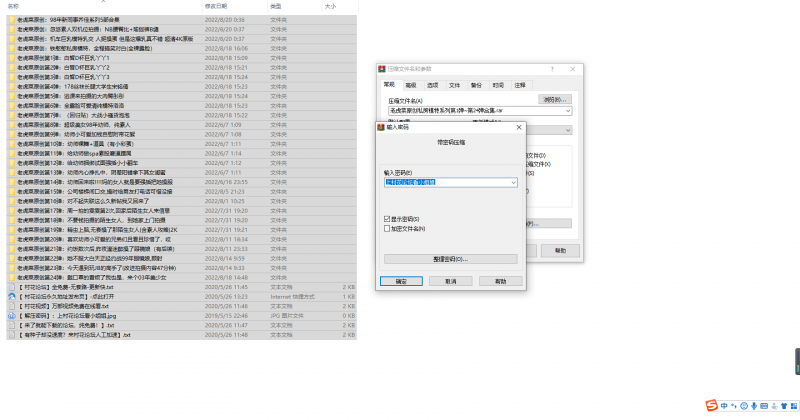Expand the password history dropdown arrow
This screenshot has height=420, width=800.
point(513,183)
